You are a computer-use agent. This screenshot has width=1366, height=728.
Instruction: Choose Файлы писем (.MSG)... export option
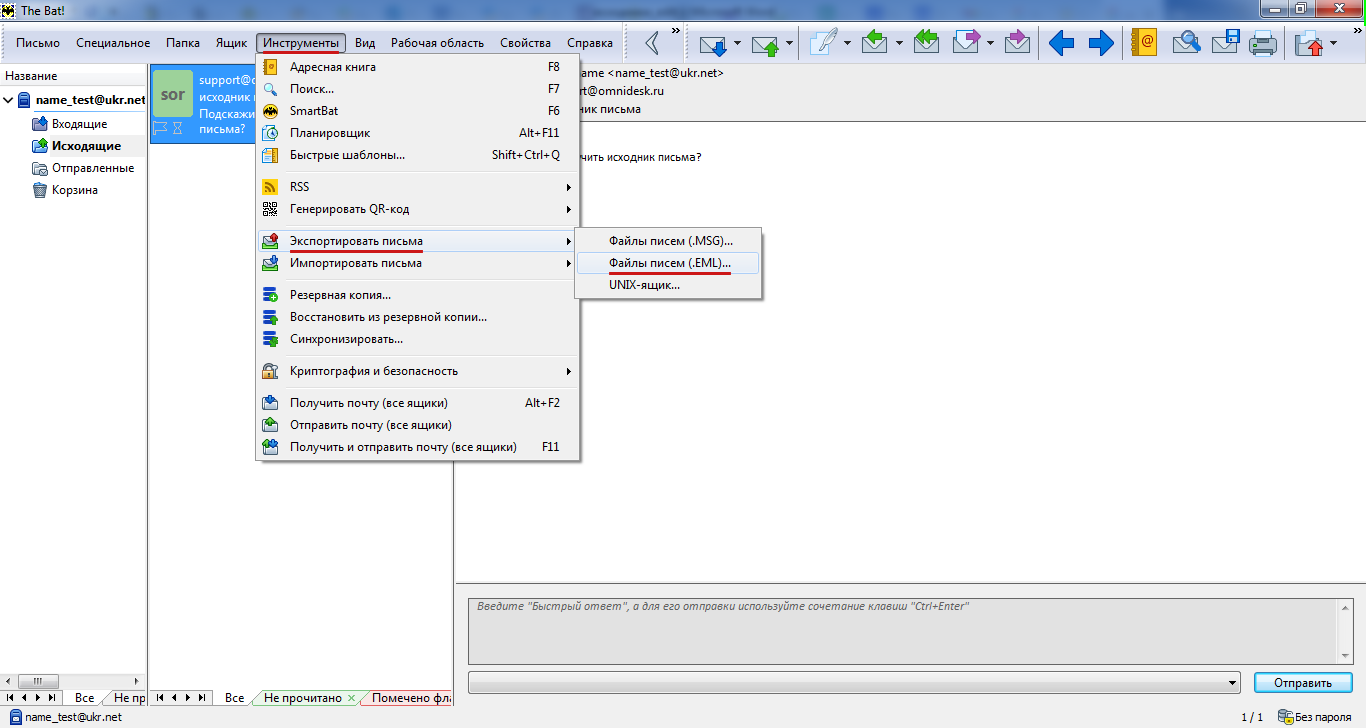(x=668, y=241)
